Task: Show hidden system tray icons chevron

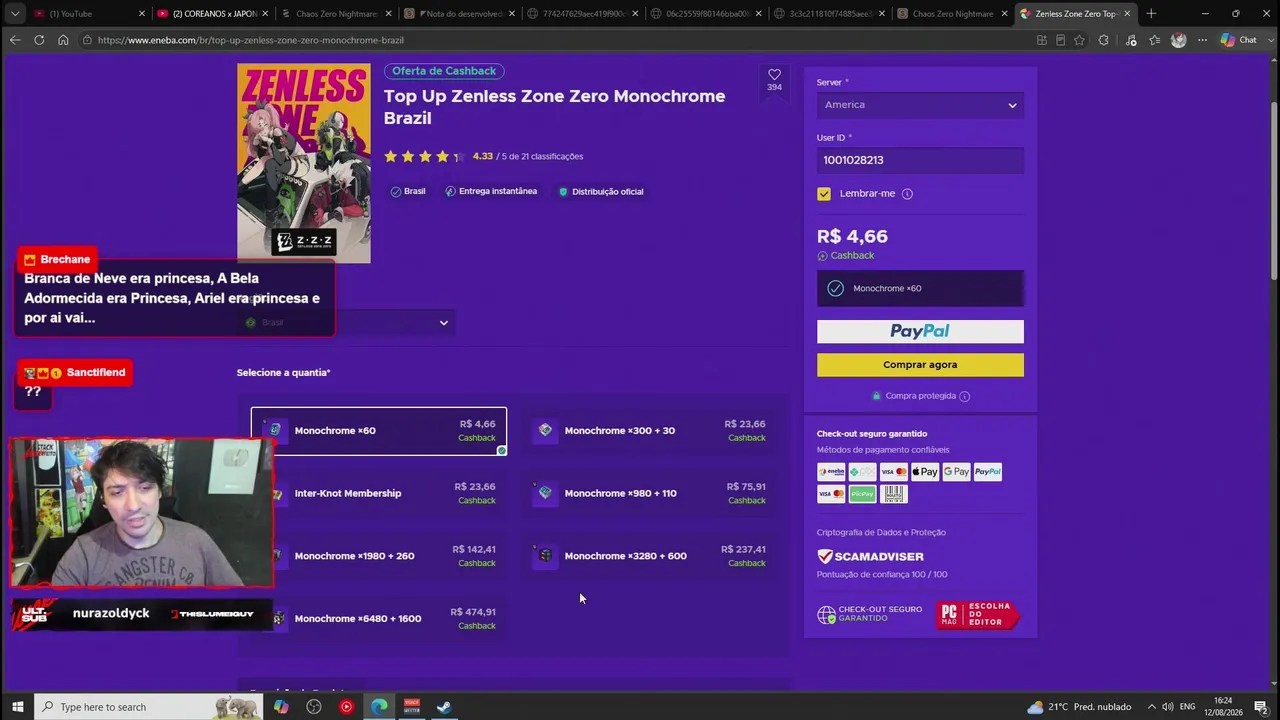Action: (1151, 707)
